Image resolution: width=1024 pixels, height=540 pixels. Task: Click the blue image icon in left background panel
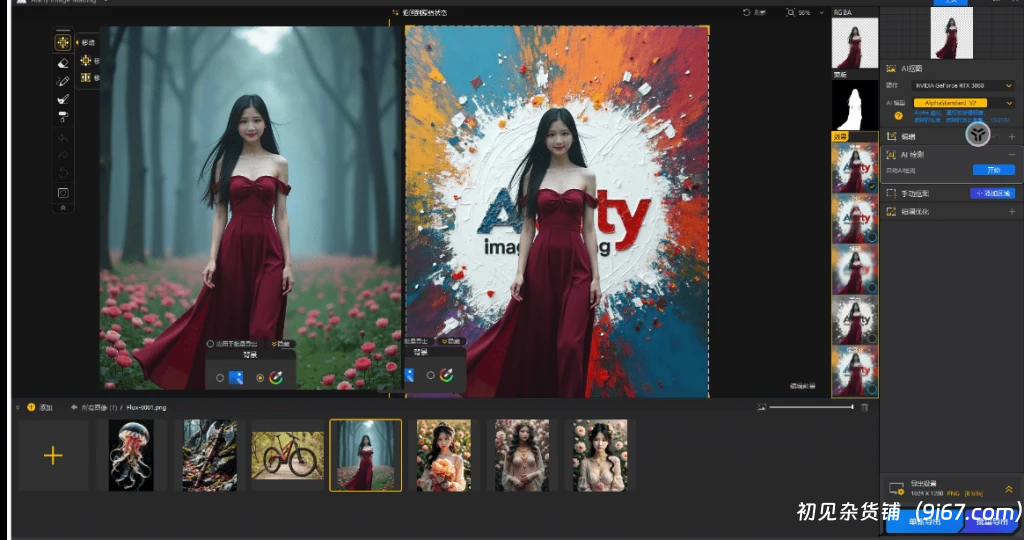tap(236, 377)
